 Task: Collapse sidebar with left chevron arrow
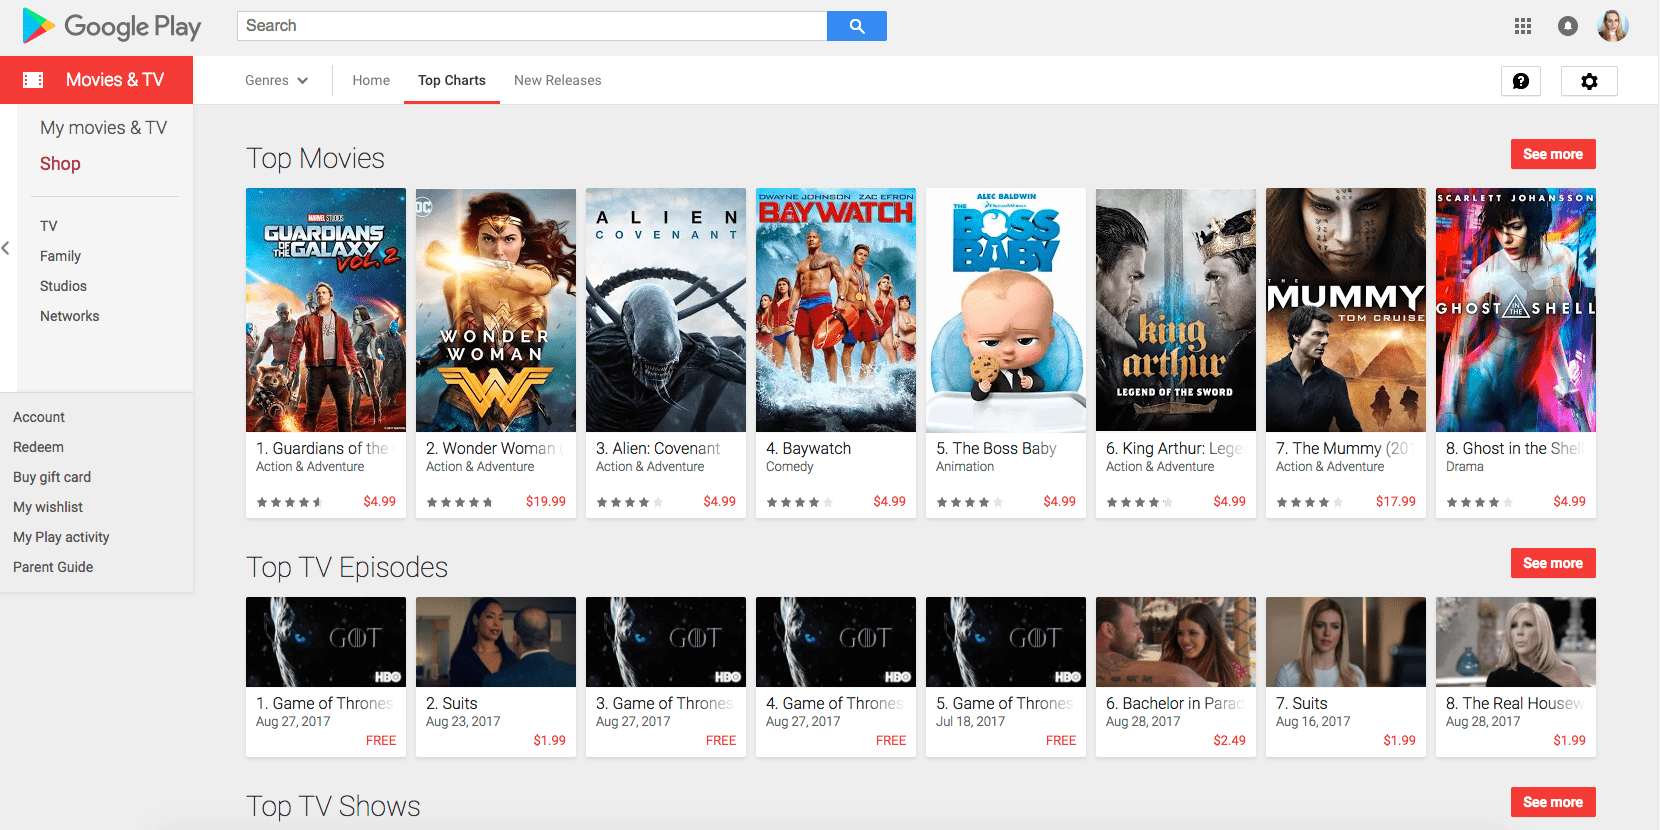coord(6,247)
